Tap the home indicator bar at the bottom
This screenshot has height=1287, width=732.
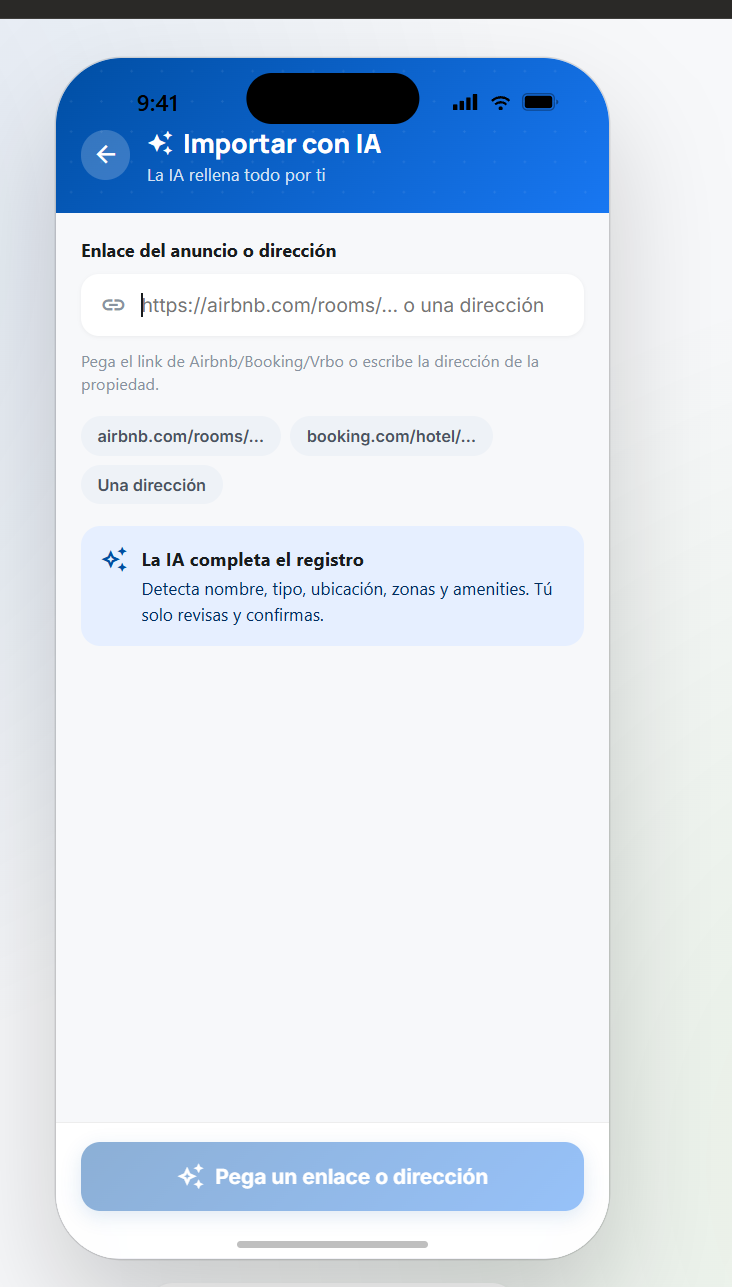point(332,1244)
